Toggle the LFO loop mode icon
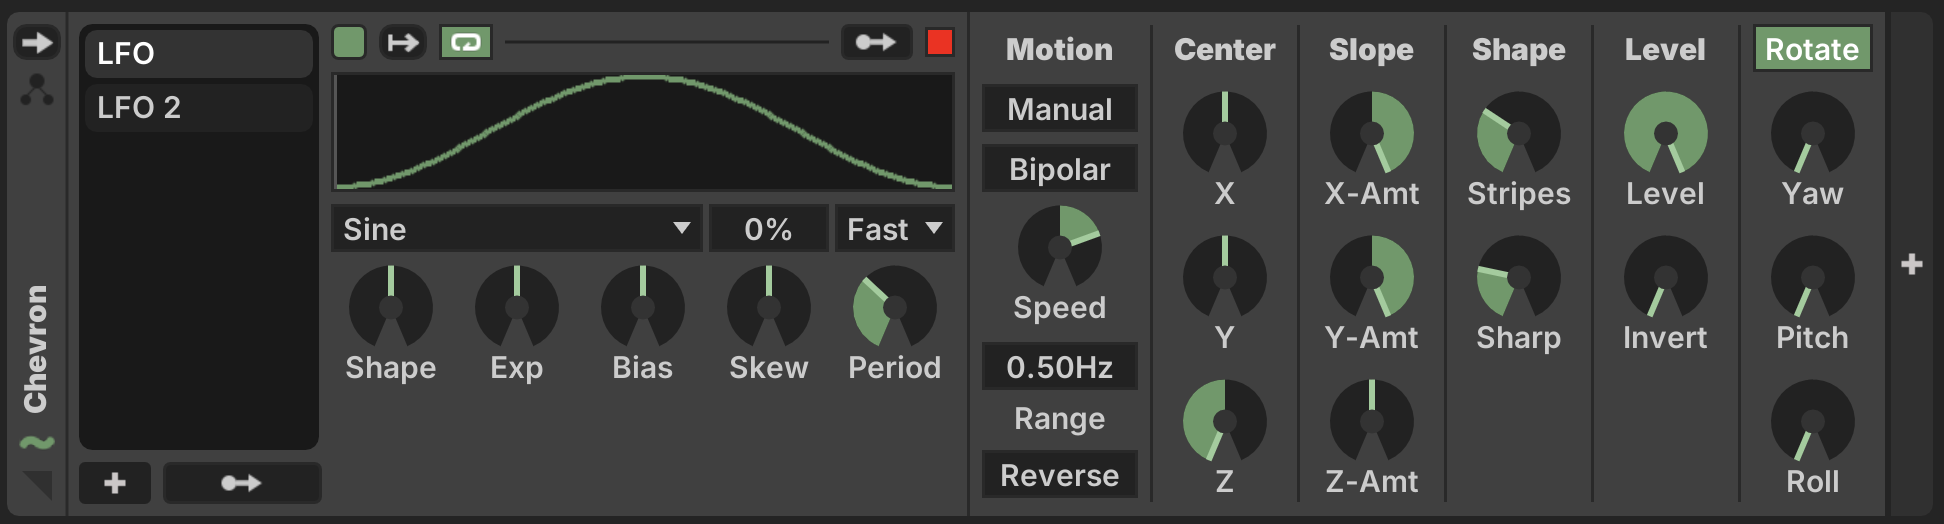Viewport: 1944px width, 524px height. tap(466, 42)
